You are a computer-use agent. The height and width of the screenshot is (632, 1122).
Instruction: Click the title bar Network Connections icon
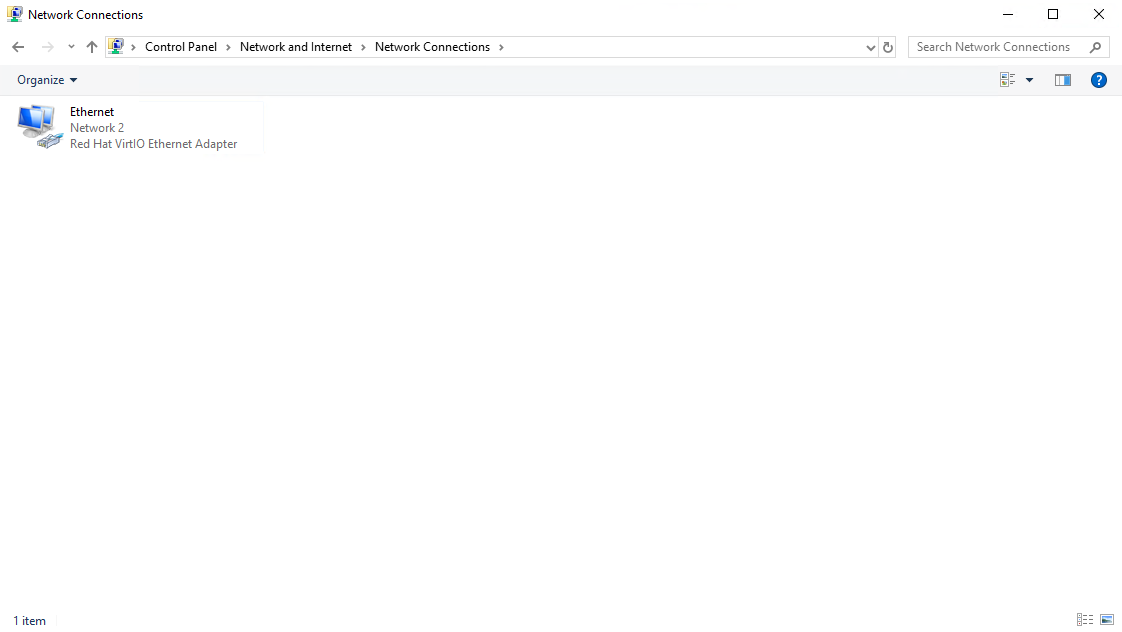(x=14, y=14)
